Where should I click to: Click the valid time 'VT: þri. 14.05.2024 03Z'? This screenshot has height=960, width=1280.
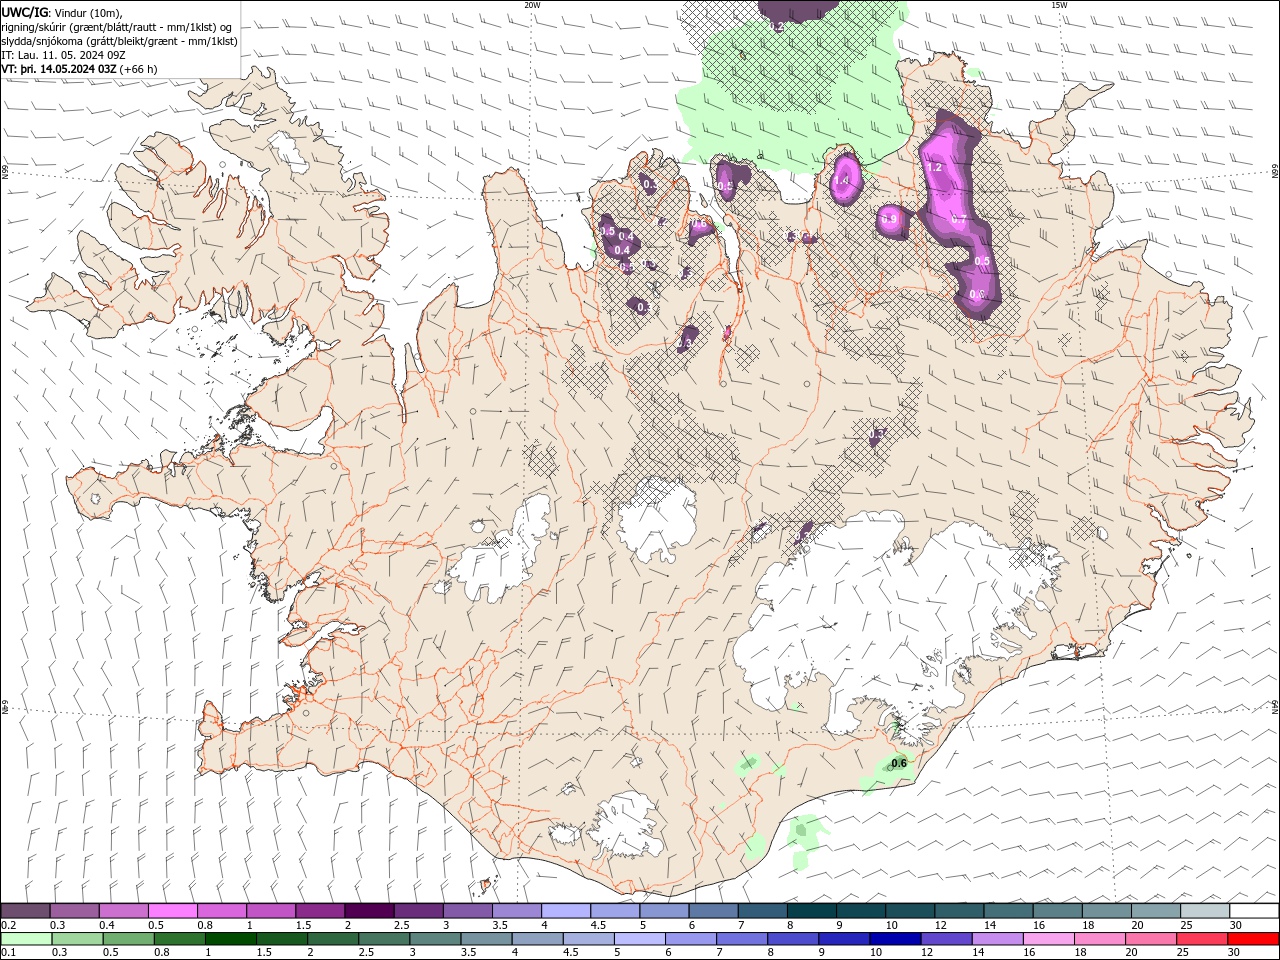pos(60,69)
